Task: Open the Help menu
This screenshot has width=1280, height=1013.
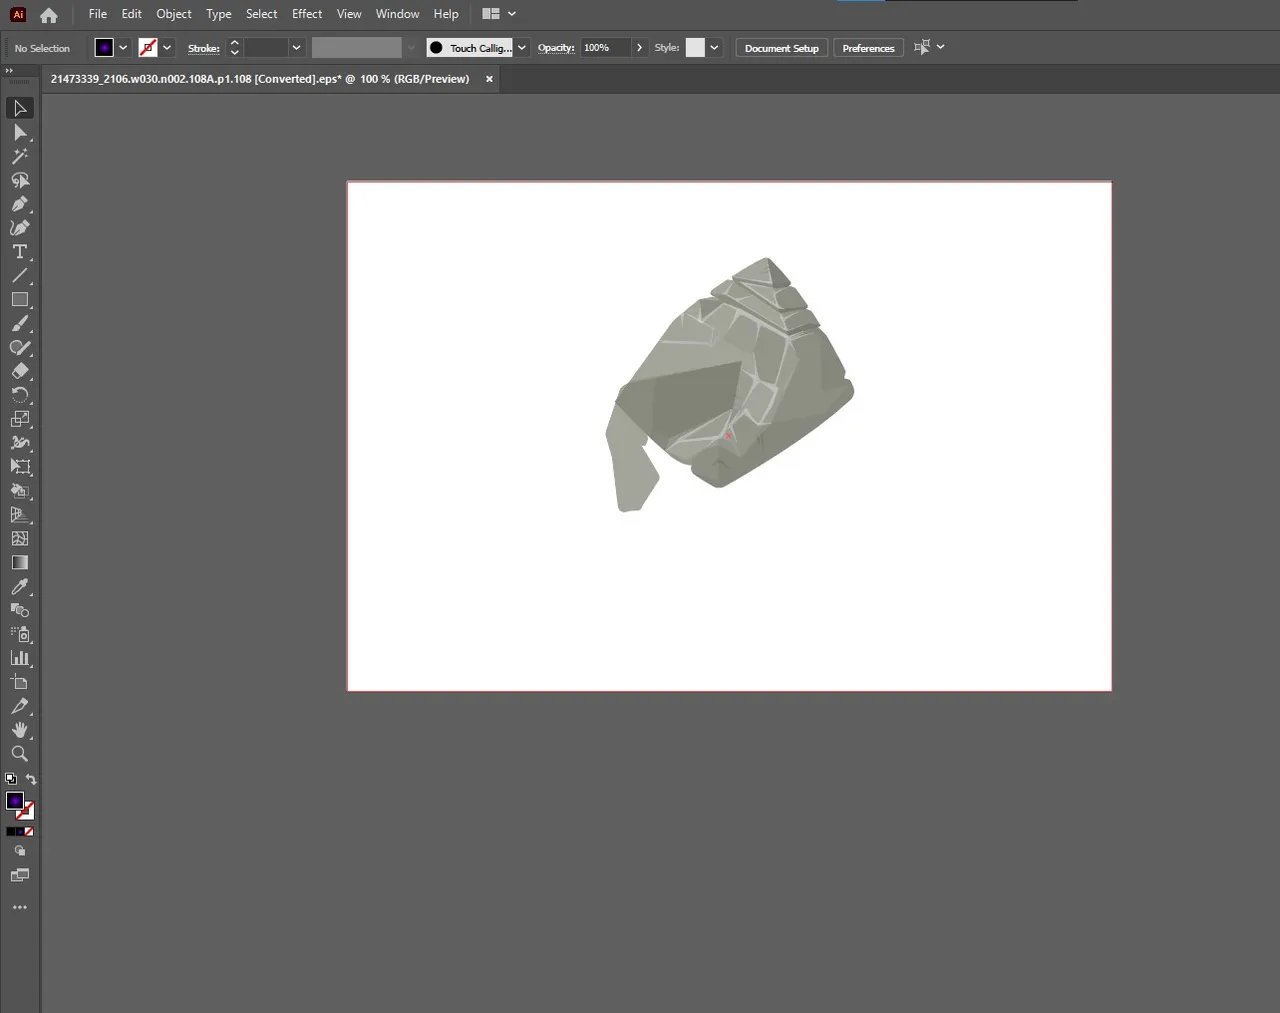Action: click(446, 14)
